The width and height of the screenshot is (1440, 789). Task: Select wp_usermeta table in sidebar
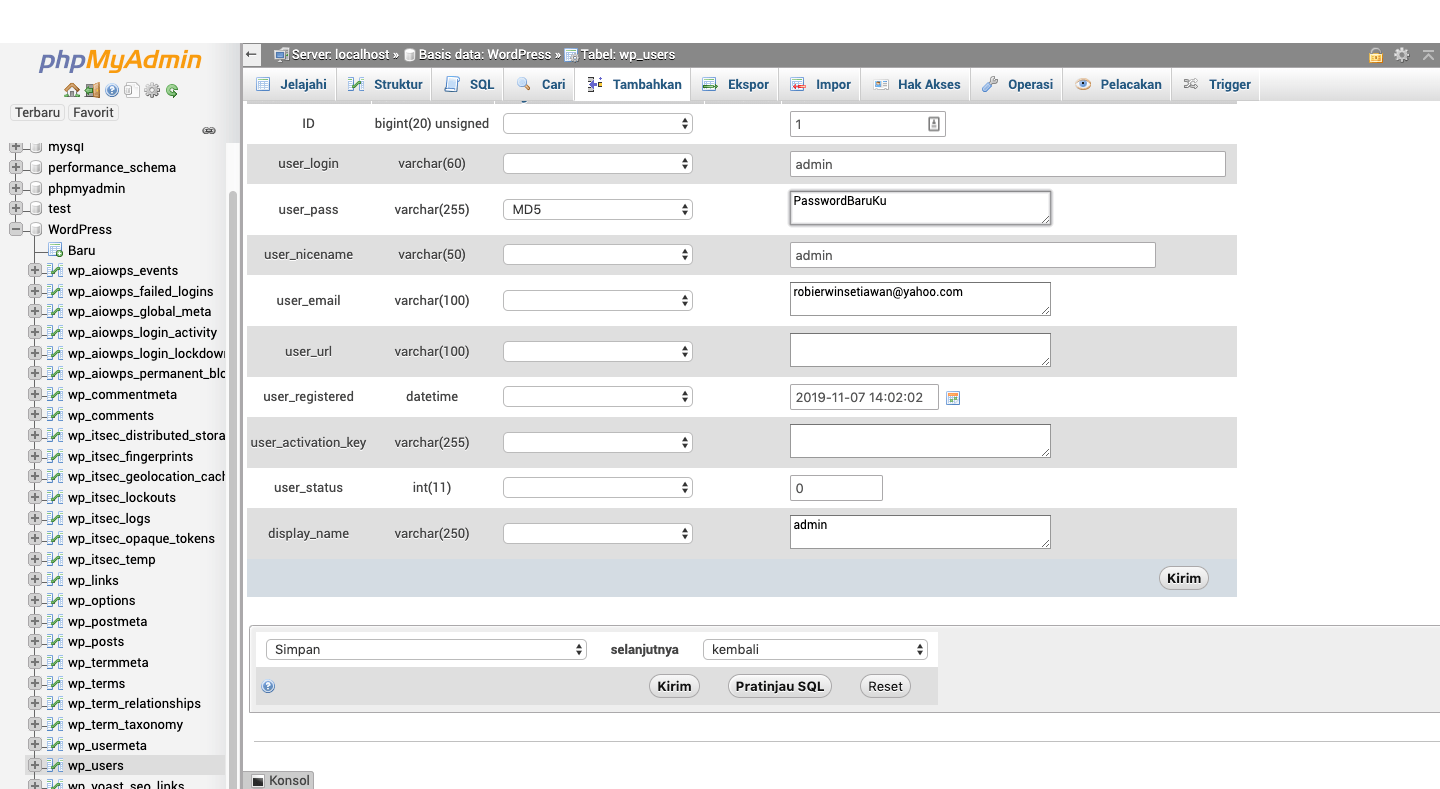click(x=107, y=745)
